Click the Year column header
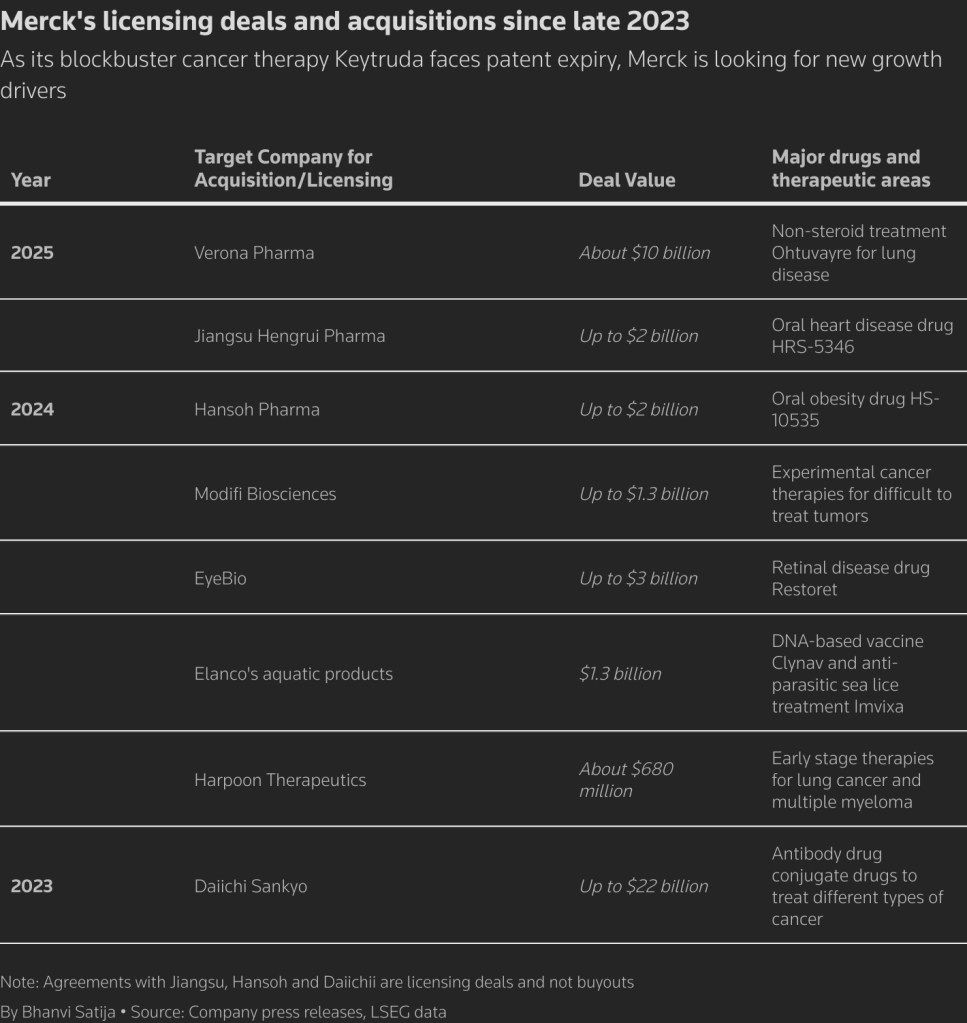Viewport: 967px width, 1023px height. [31, 180]
